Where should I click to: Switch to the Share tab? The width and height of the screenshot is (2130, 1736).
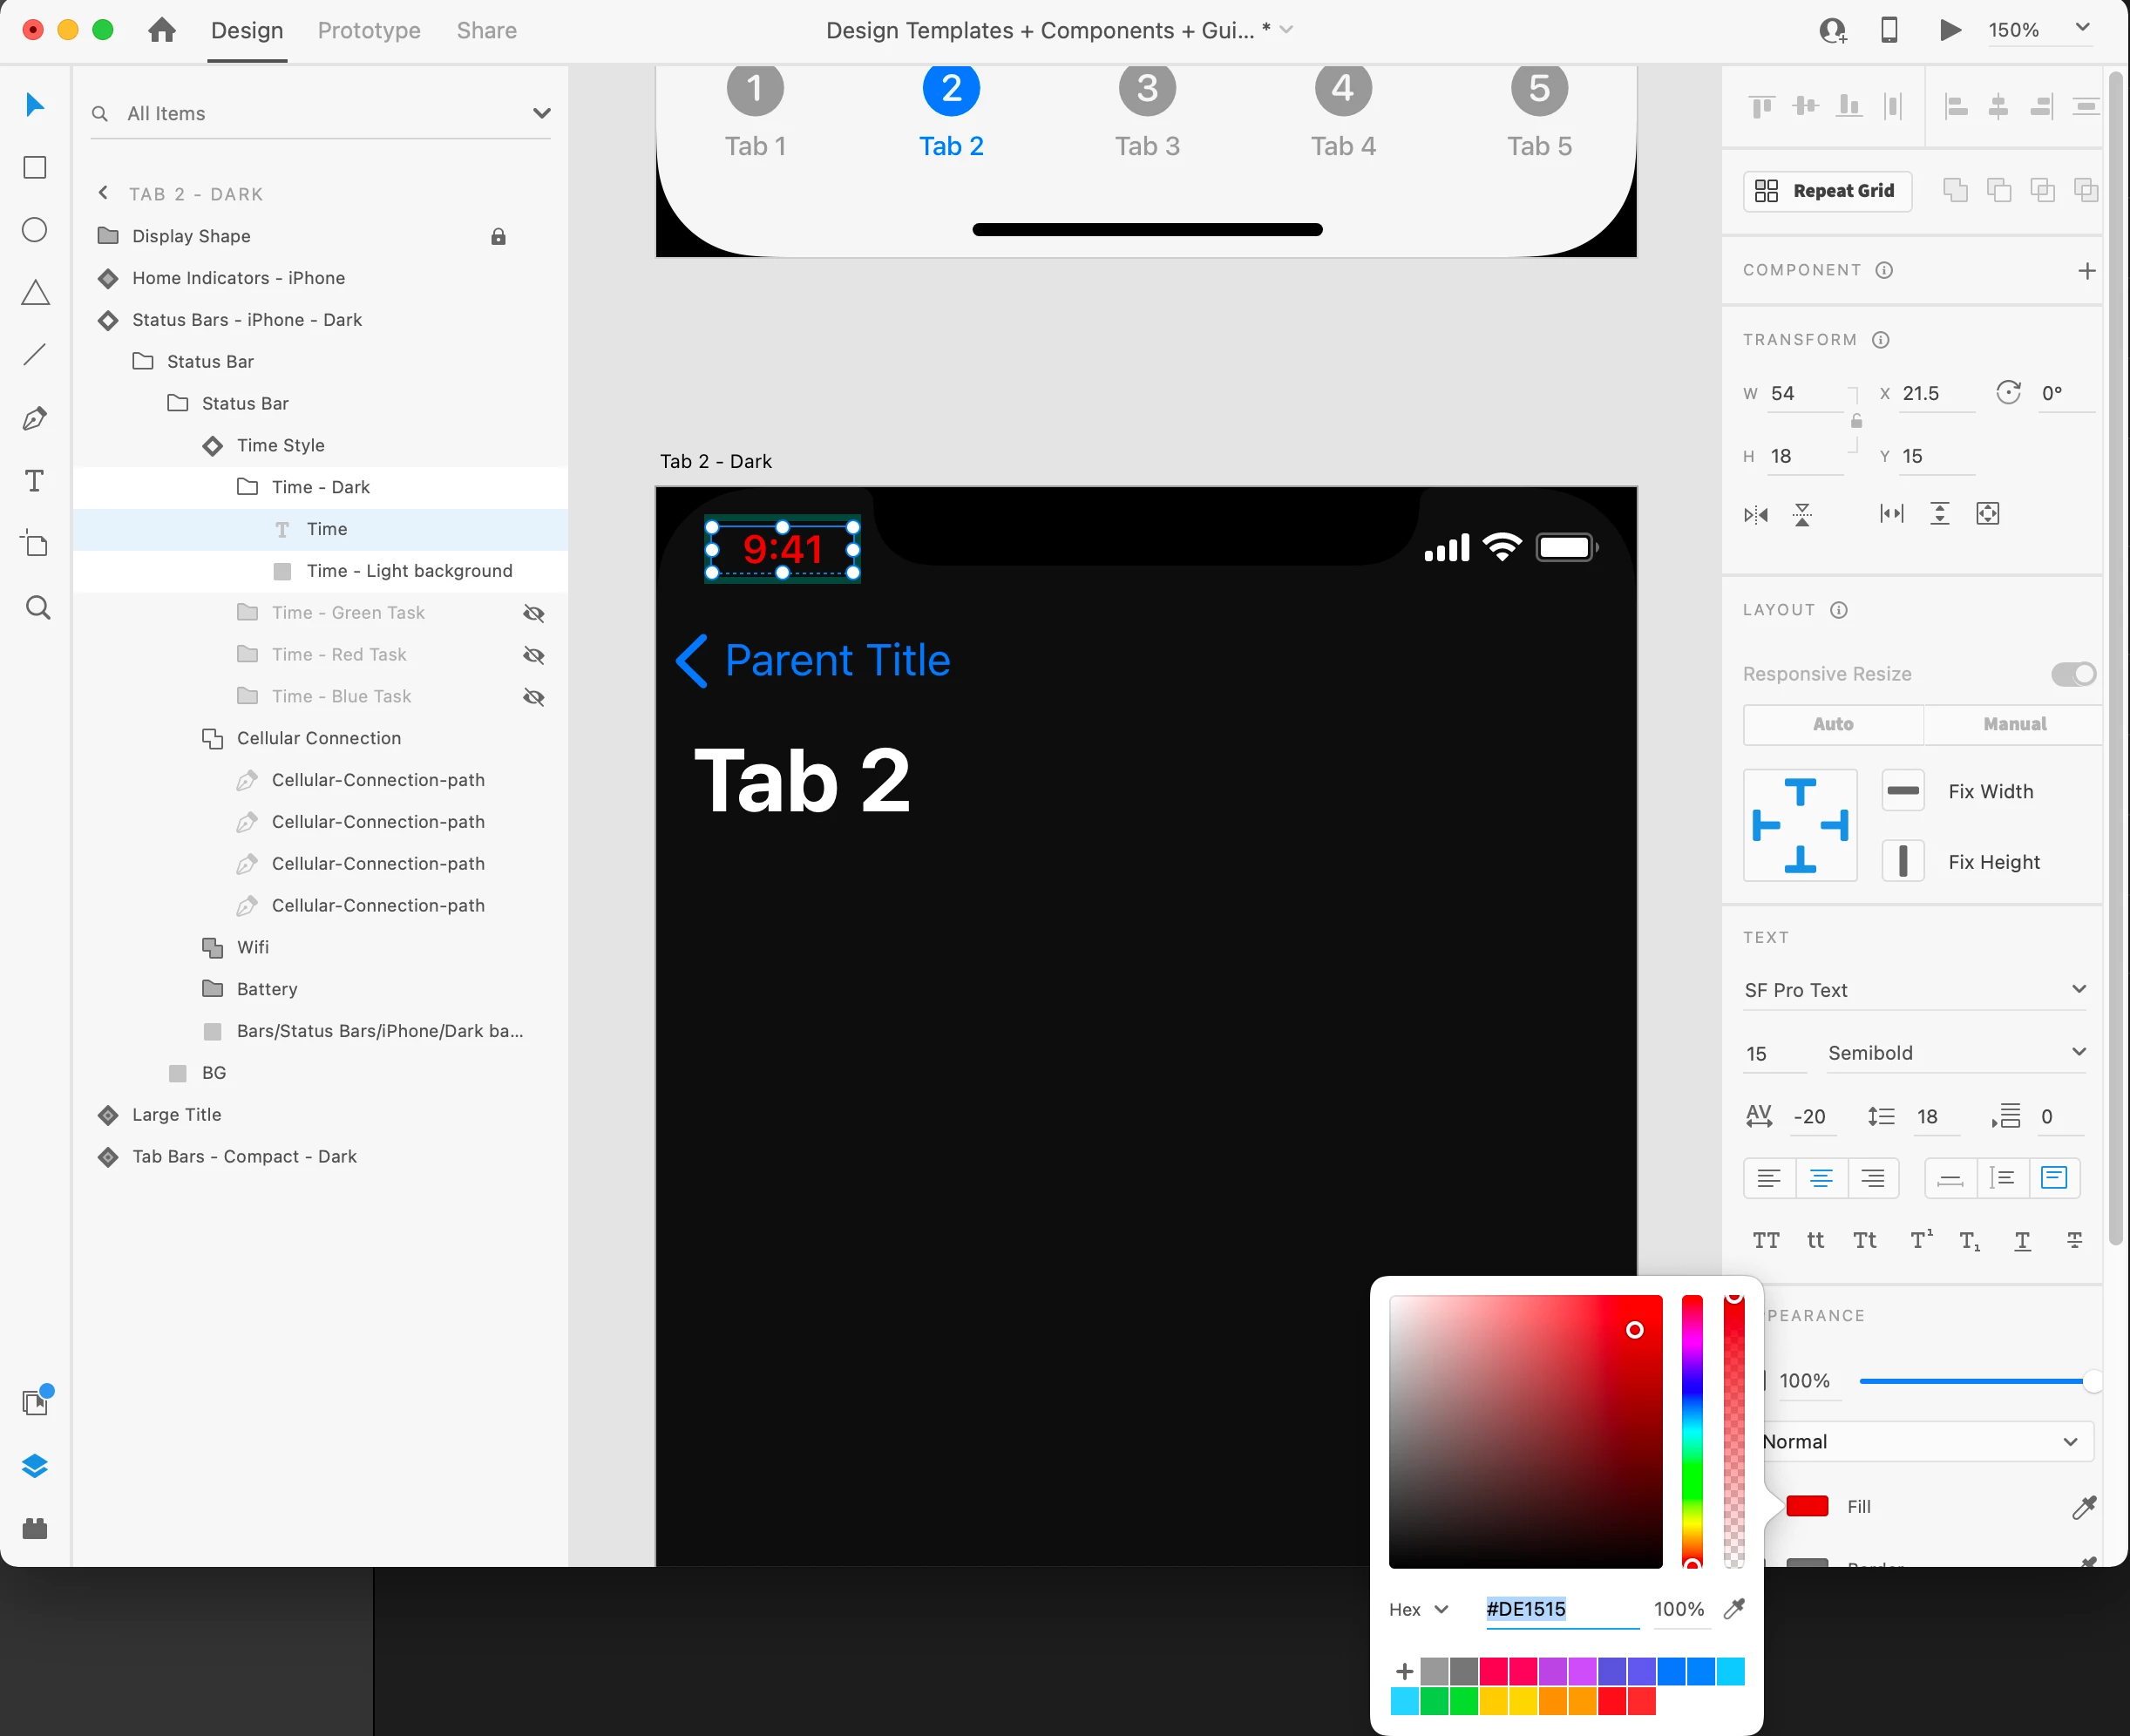click(x=486, y=30)
